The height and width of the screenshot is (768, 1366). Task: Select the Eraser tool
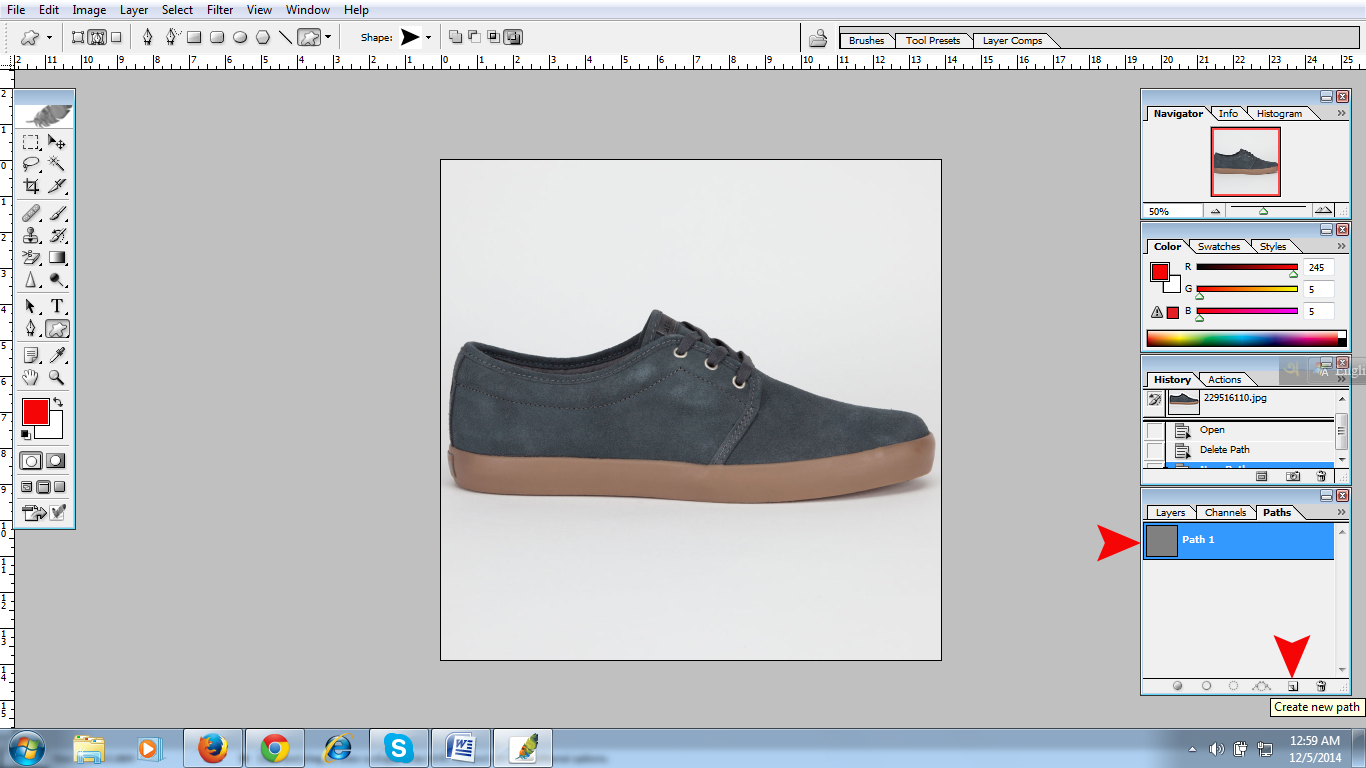point(31,258)
